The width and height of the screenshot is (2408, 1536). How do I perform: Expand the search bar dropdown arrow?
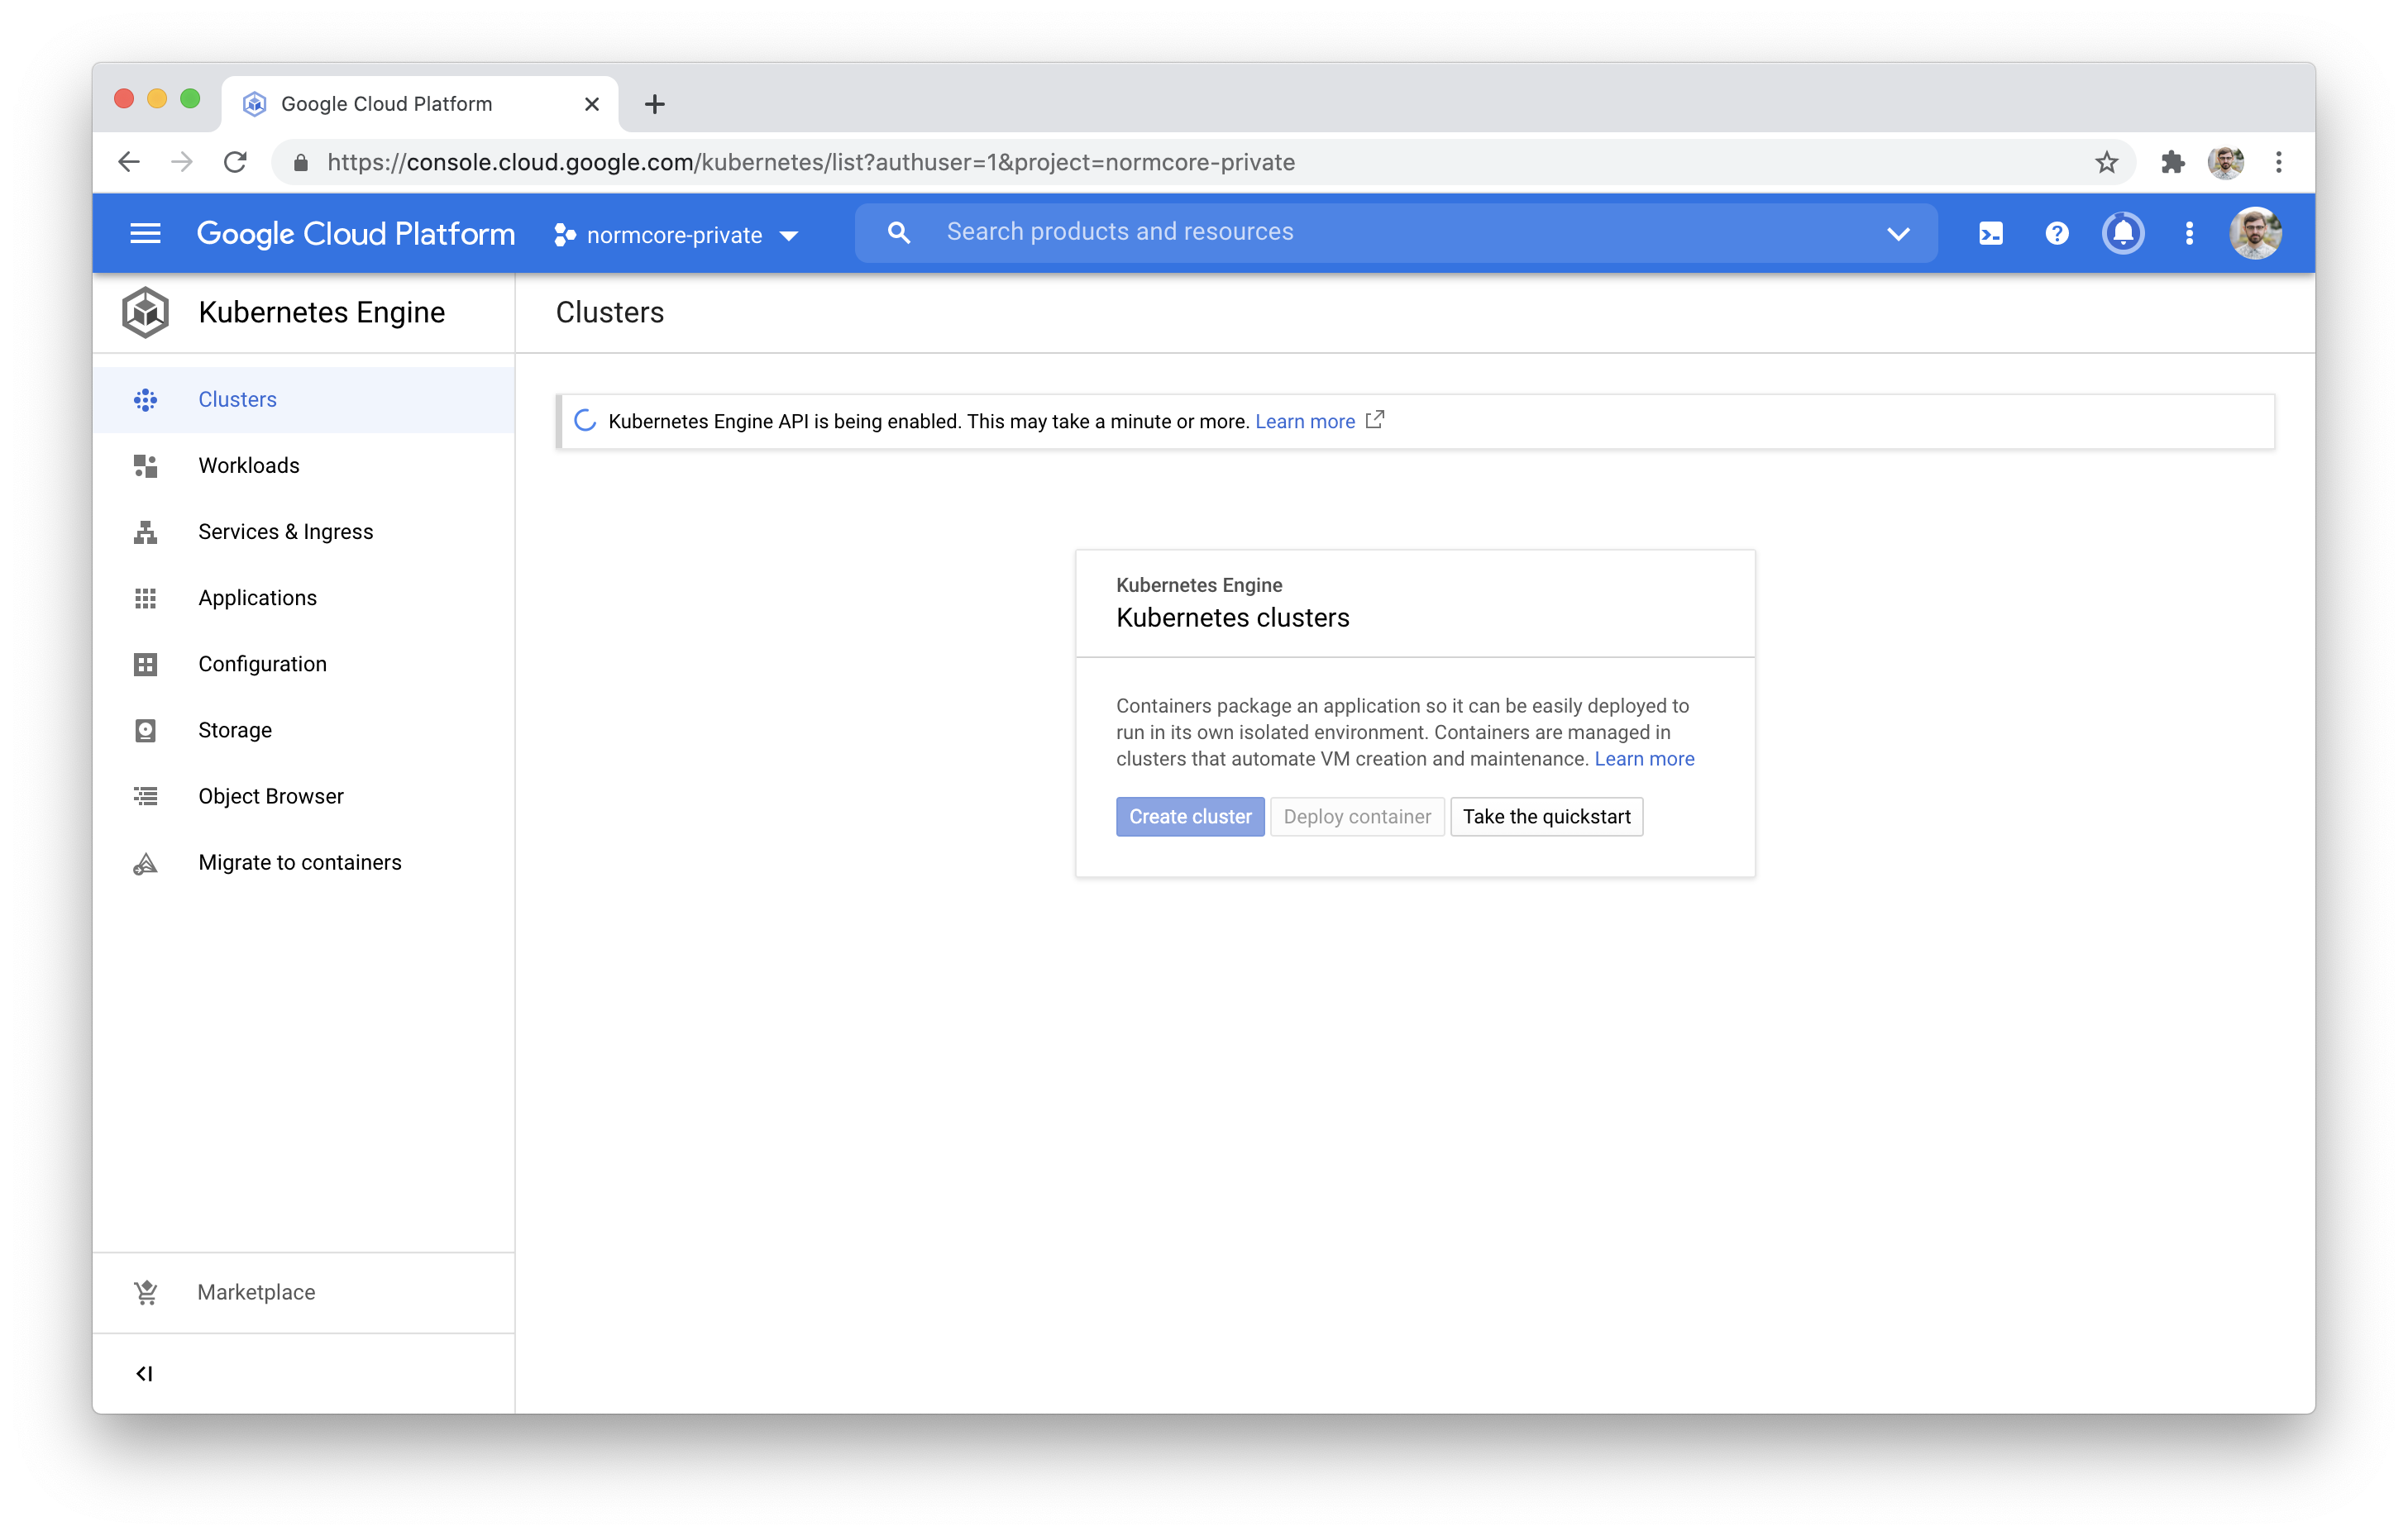pyautogui.click(x=1897, y=233)
